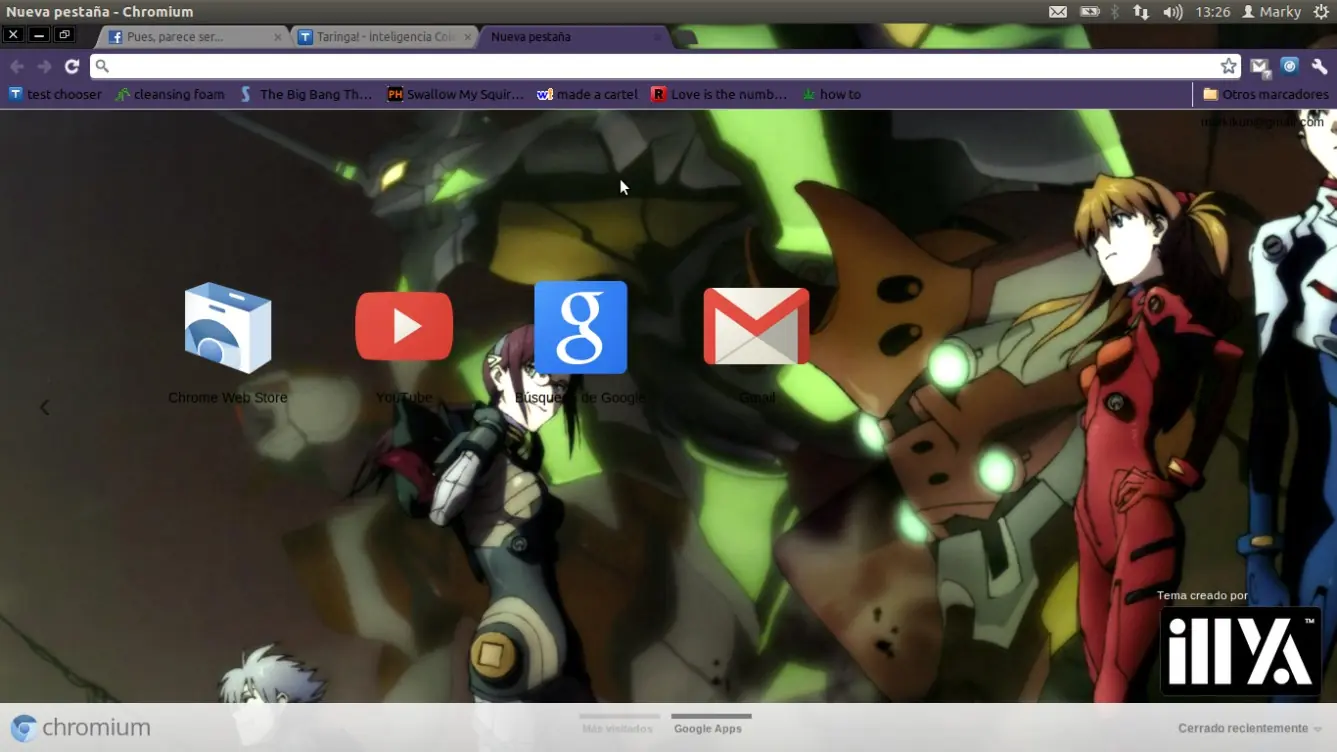
Task: Restore the Chromium window size
Action: coord(64,34)
